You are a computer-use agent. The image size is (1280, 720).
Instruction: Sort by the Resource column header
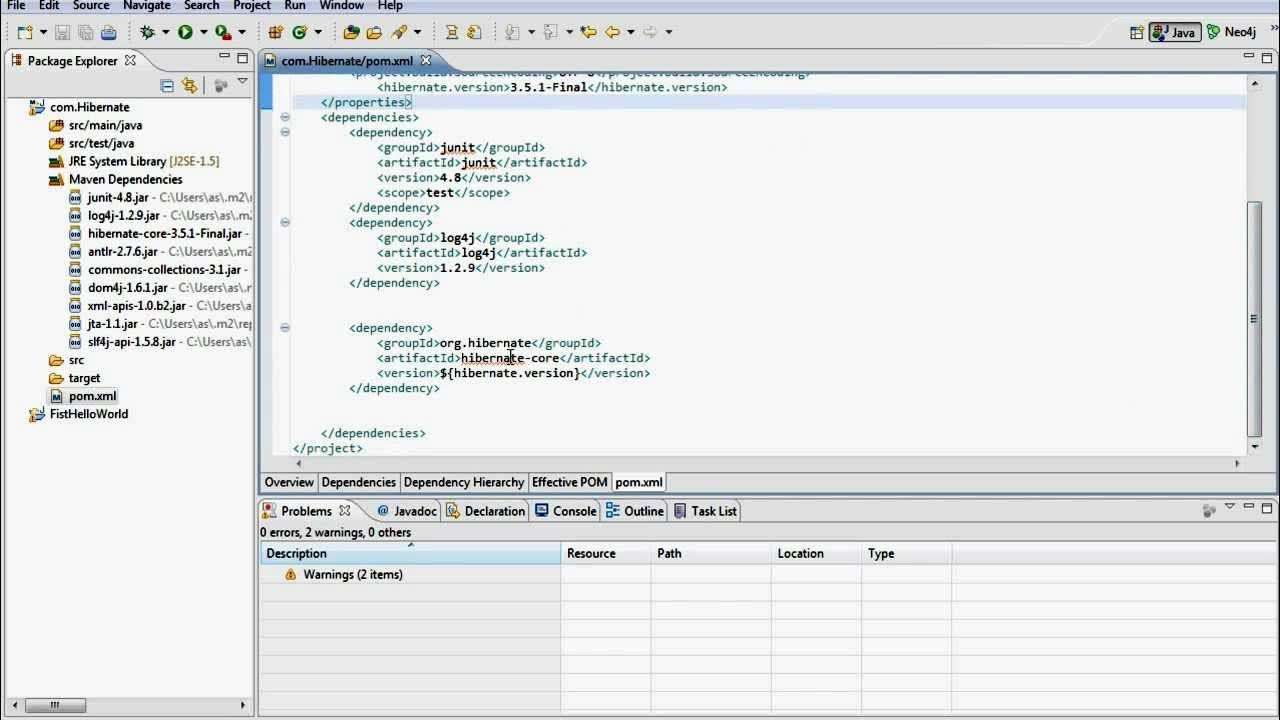pos(605,554)
